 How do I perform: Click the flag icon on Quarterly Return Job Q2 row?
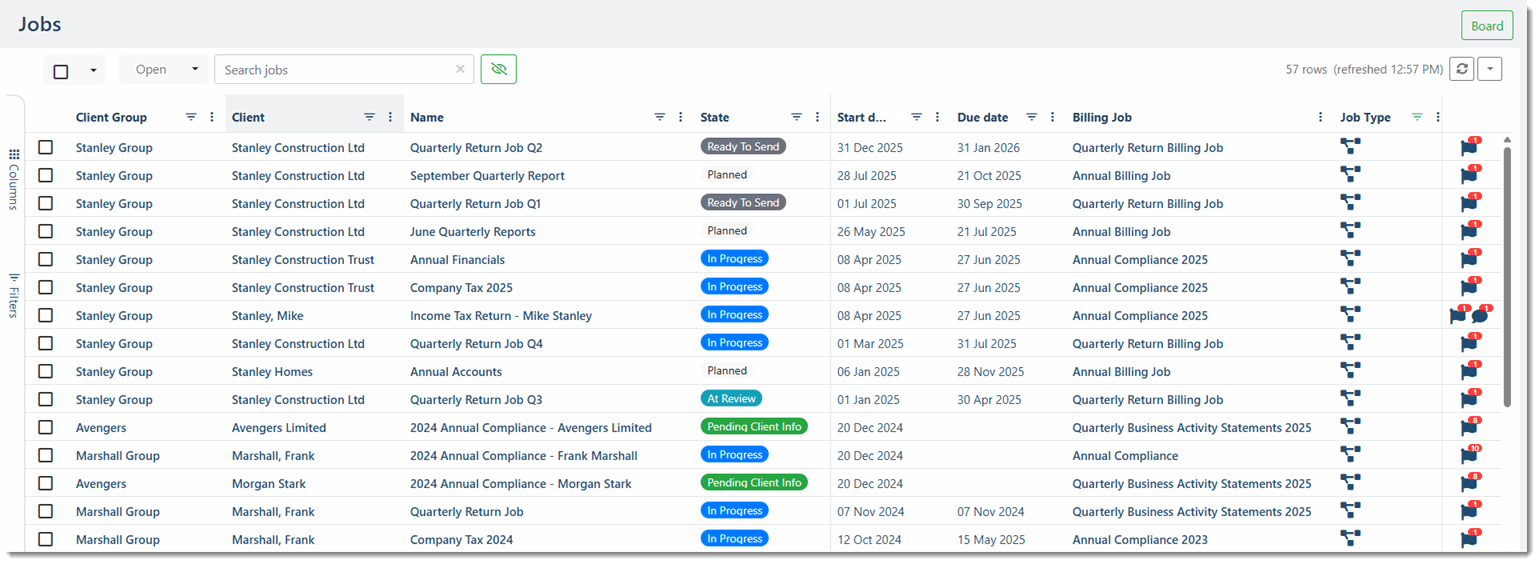coord(1469,148)
